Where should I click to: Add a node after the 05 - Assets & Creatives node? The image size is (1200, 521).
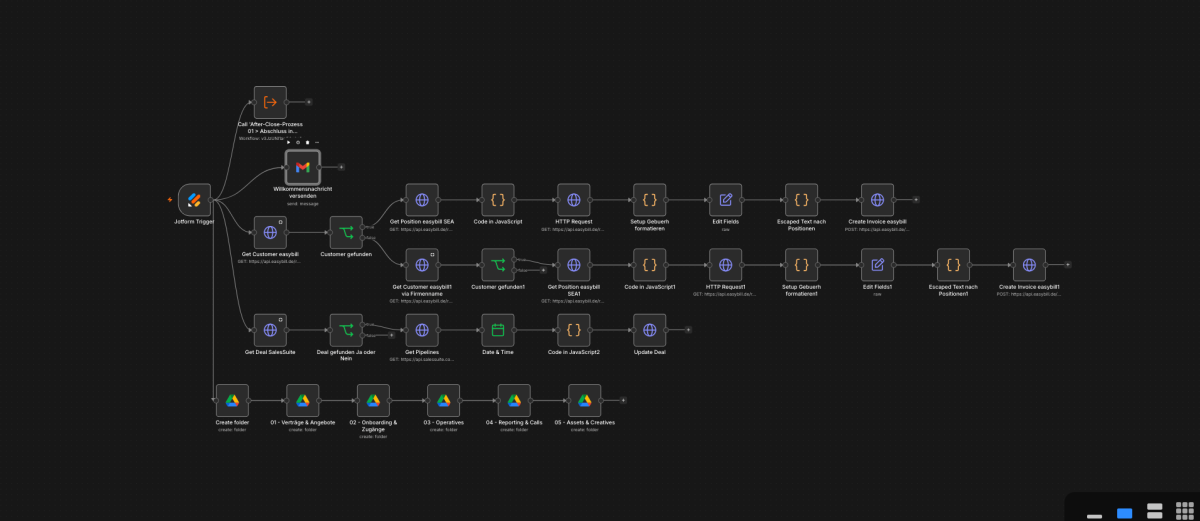click(623, 400)
